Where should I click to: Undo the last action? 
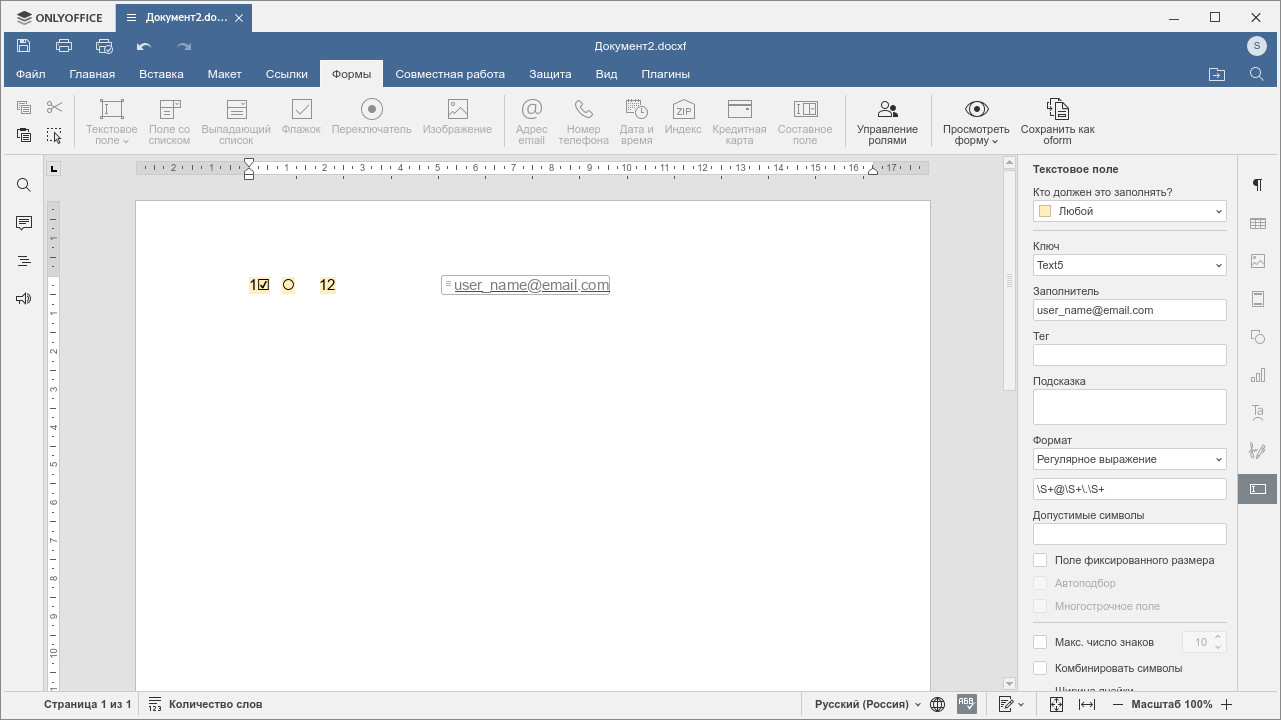pyautogui.click(x=144, y=46)
